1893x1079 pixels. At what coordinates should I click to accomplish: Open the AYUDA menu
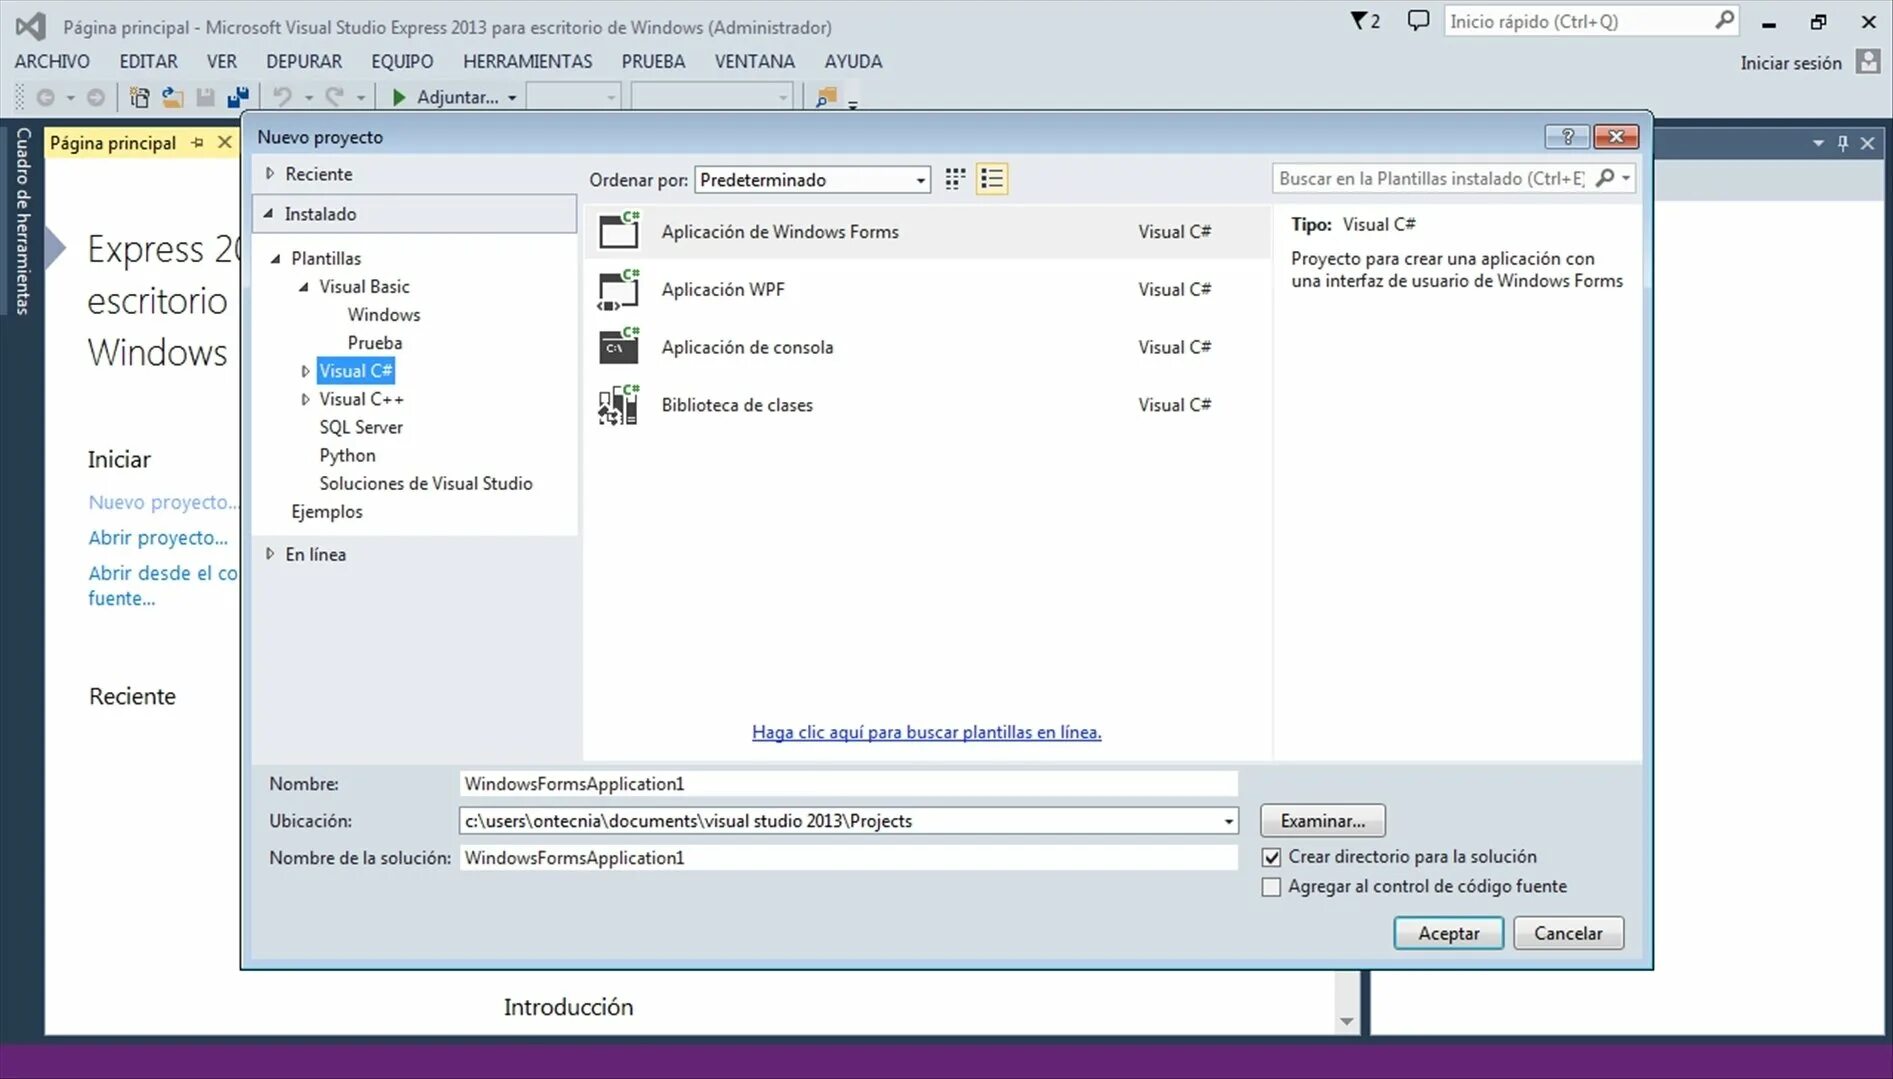coord(853,61)
